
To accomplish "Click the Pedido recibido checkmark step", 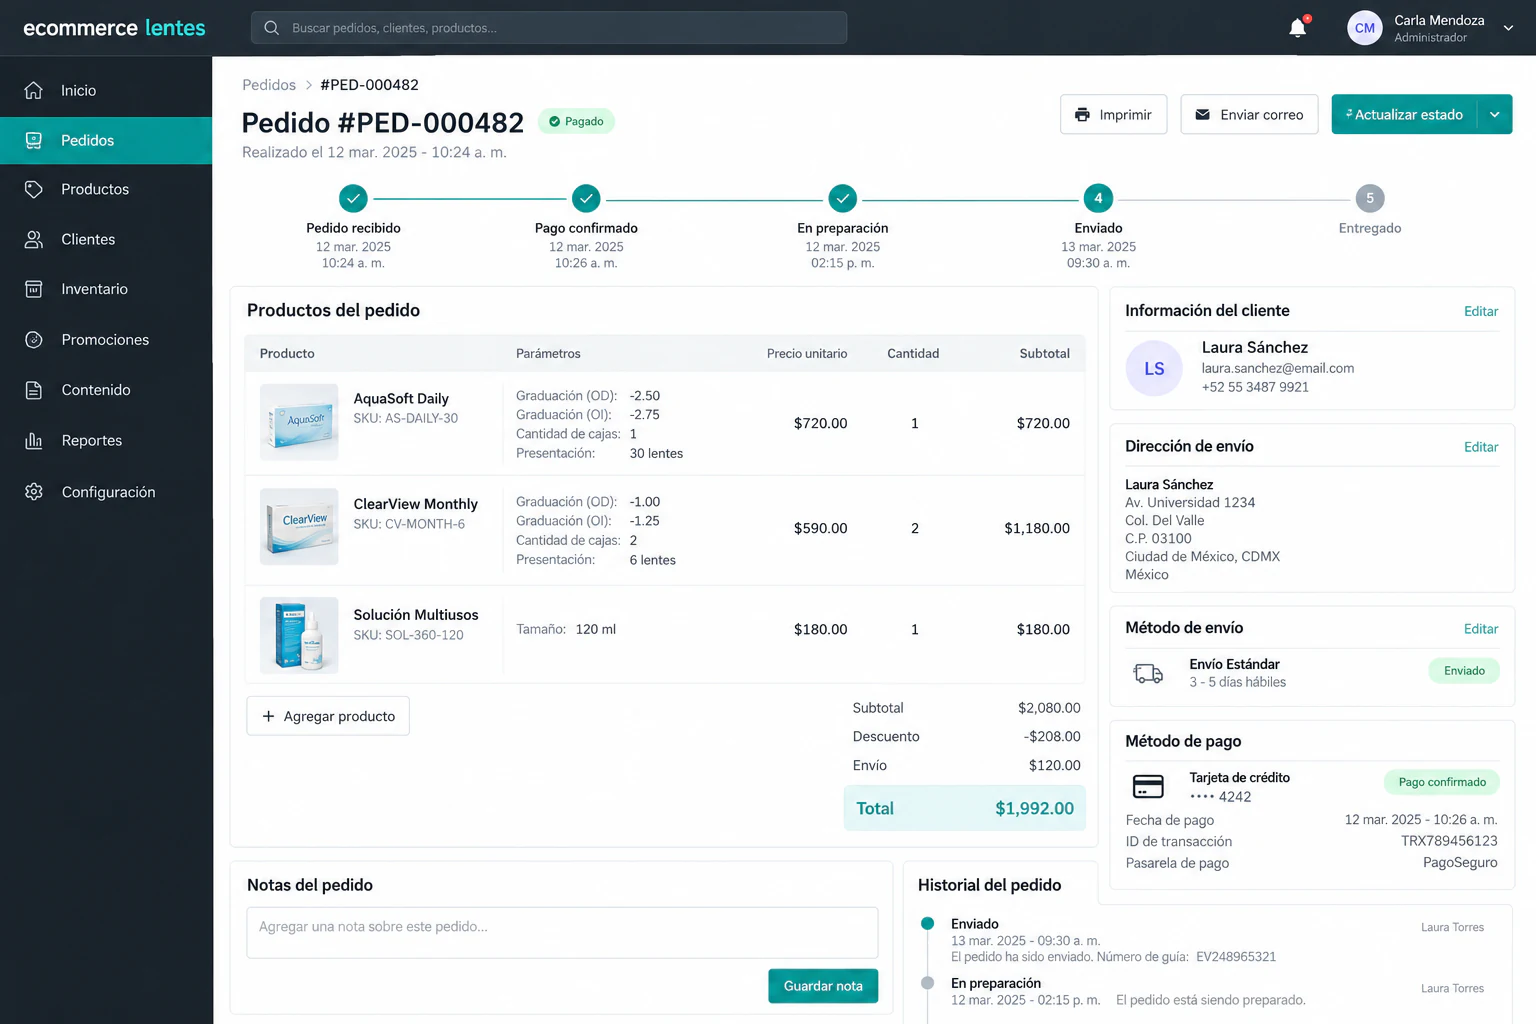I will click(x=353, y=198).
